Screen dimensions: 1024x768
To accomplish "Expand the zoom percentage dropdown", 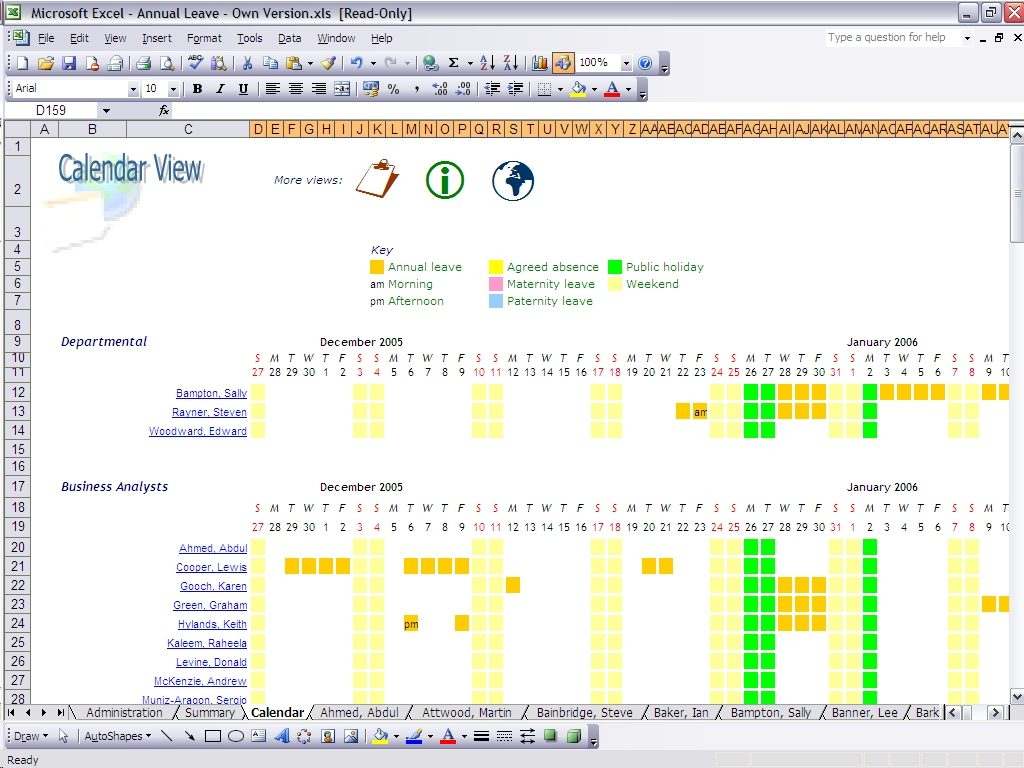I will (x=626, y=63).
